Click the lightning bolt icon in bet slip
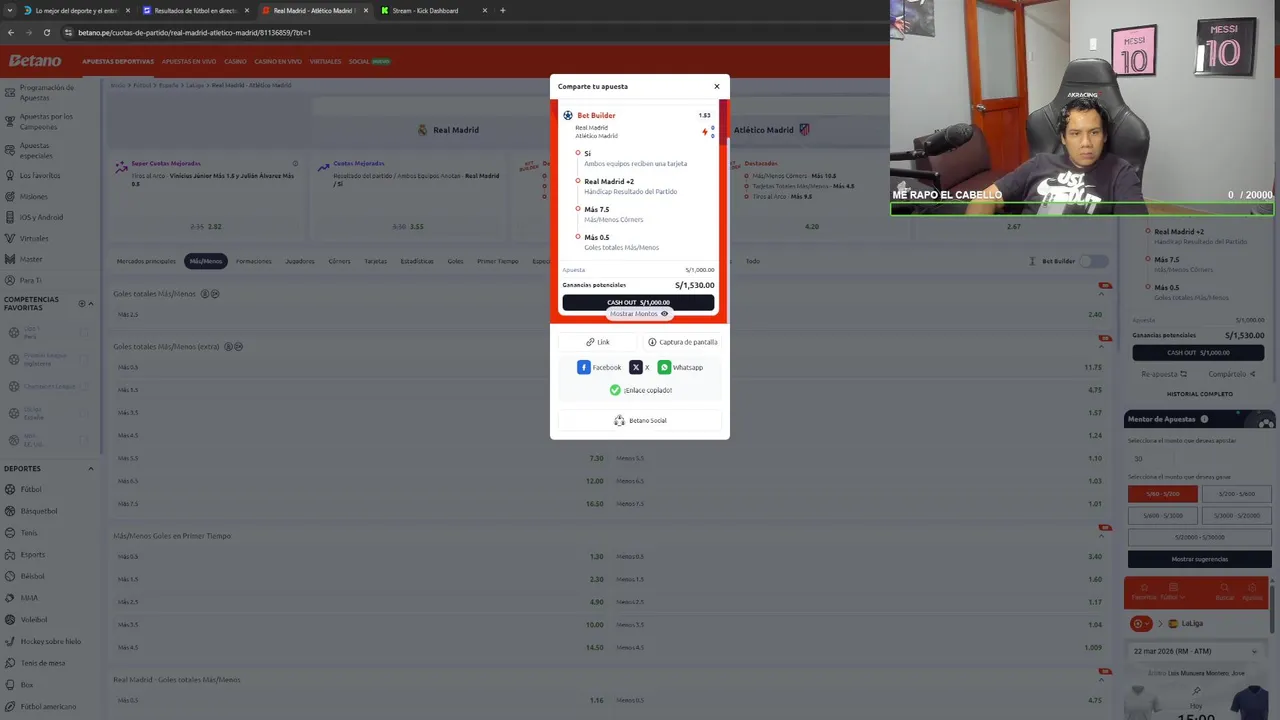This screenshot has width=1280, height=720. (x=705, y=131)
